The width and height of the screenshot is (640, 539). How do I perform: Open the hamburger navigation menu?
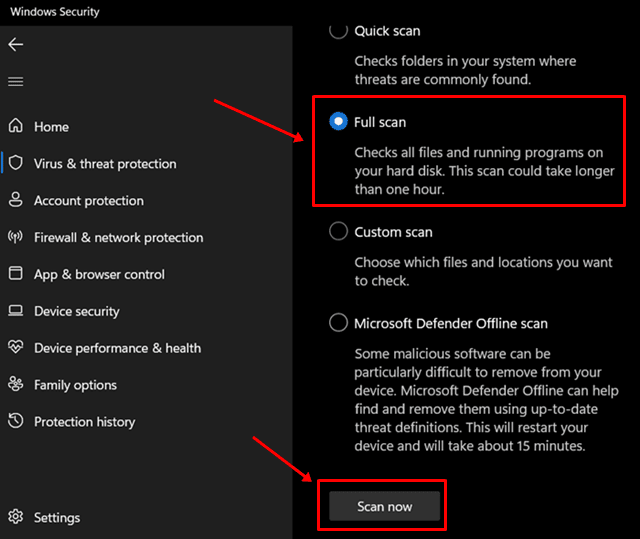tap(15, 82)
